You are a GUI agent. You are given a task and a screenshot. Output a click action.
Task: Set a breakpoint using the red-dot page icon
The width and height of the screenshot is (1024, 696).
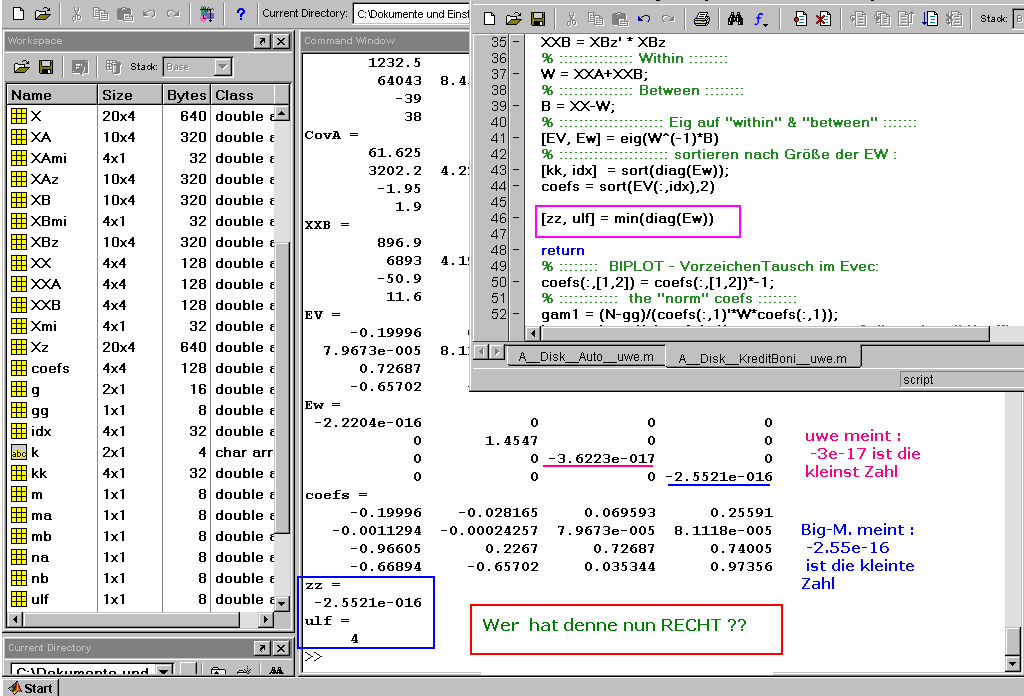coord(800,19)
